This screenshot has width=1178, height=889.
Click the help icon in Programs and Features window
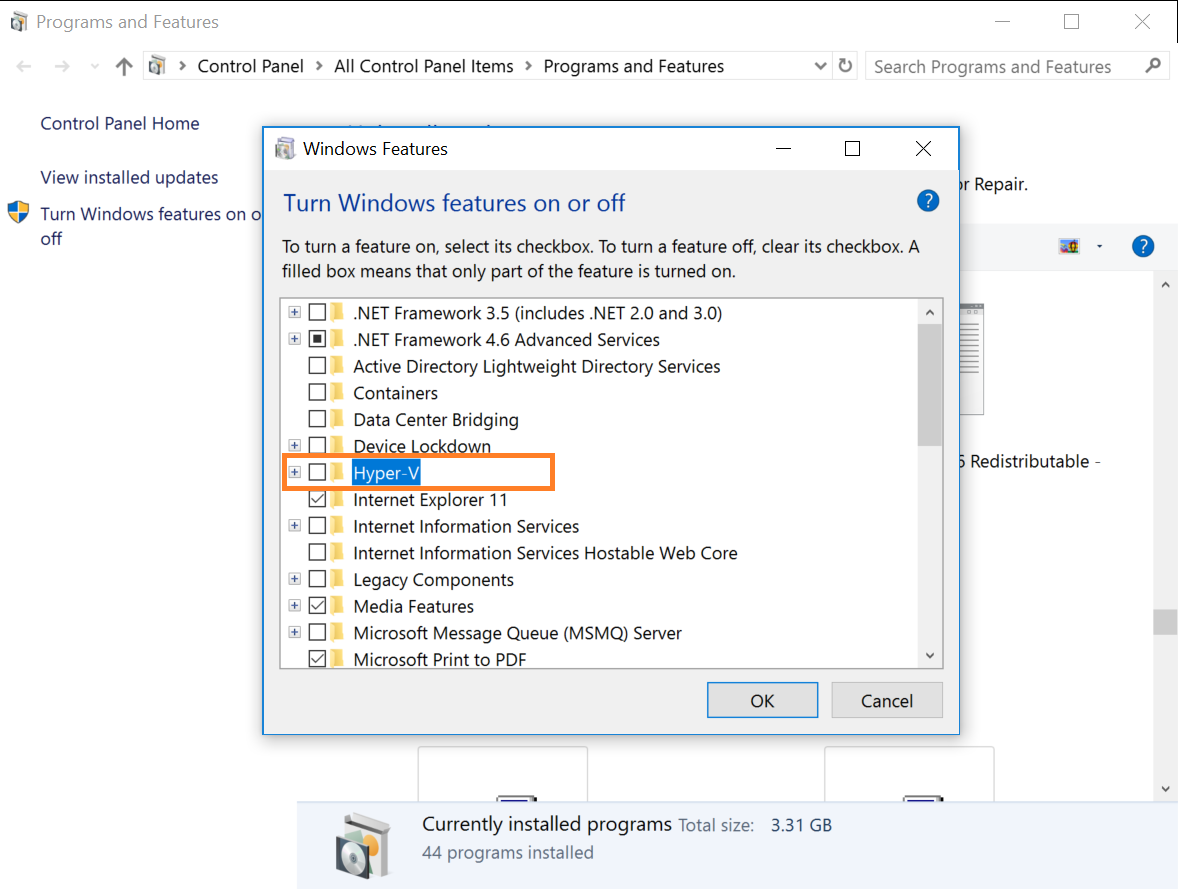point(1143,246)
